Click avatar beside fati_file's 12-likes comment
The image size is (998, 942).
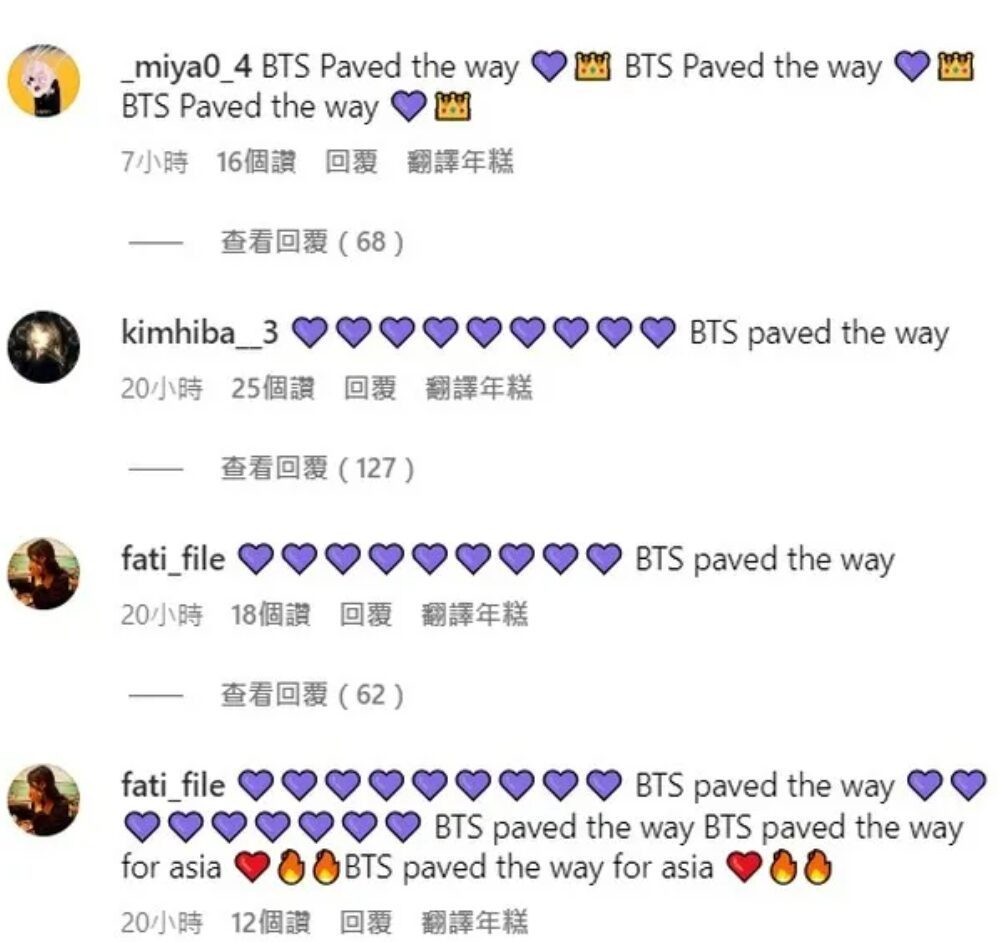click(x=43, y=800)
